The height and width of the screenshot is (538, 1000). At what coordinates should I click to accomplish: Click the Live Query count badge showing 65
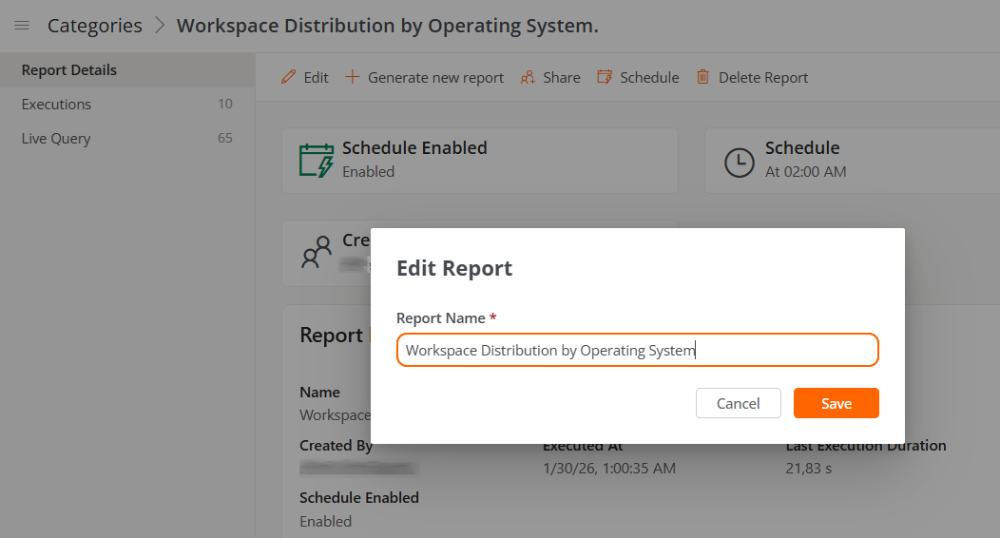point(225,138)
